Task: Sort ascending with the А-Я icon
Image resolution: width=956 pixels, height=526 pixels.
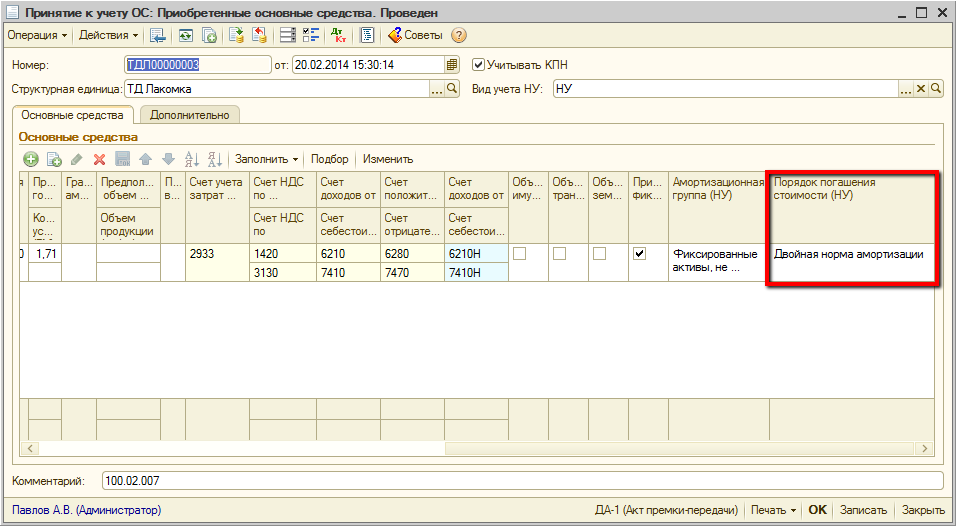Action: 192,159
